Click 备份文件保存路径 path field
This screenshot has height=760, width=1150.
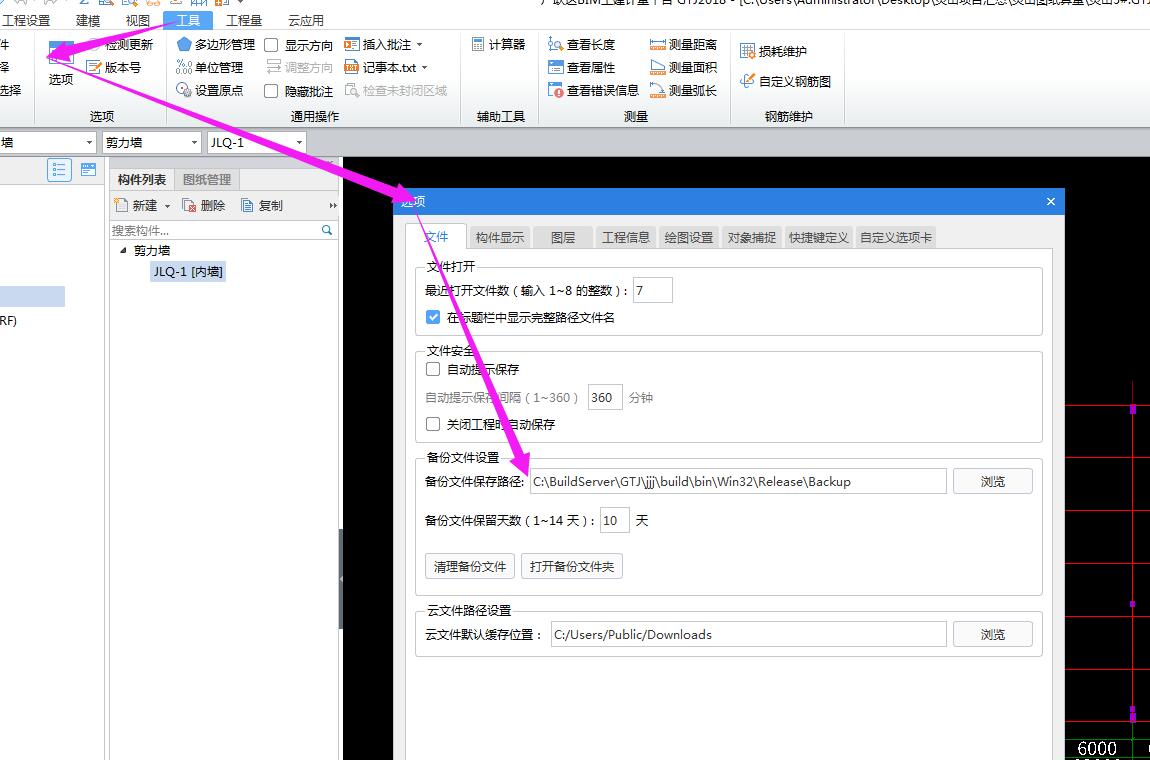pos(738,481)
